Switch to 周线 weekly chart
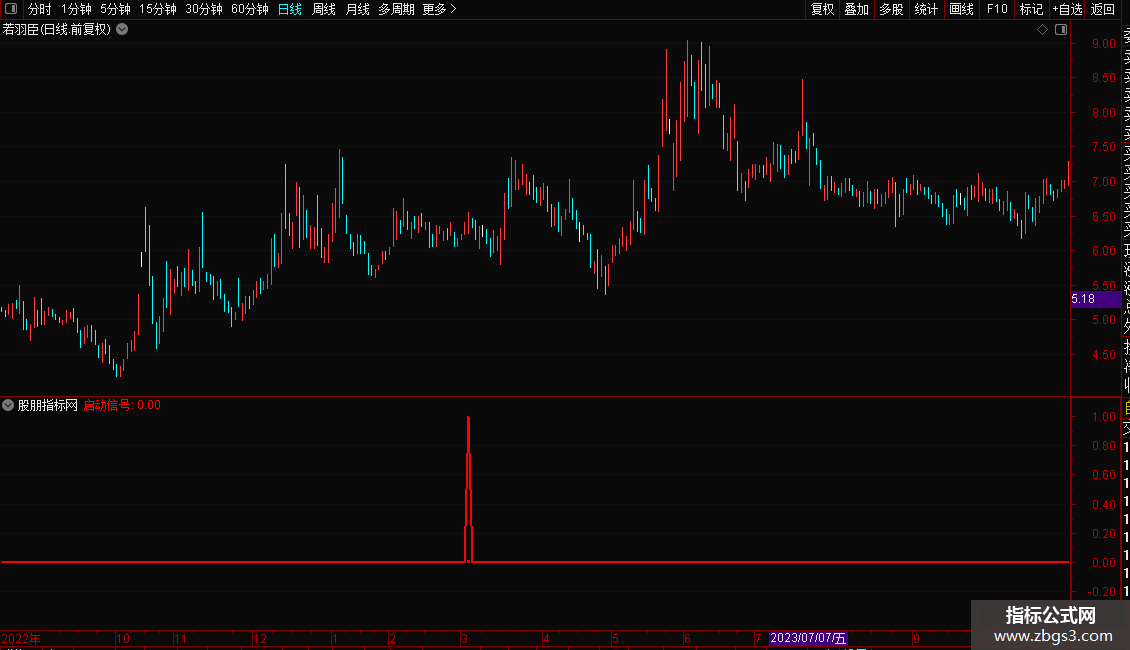The width and height of the screenshot is (1130, 650). point(324,9)
